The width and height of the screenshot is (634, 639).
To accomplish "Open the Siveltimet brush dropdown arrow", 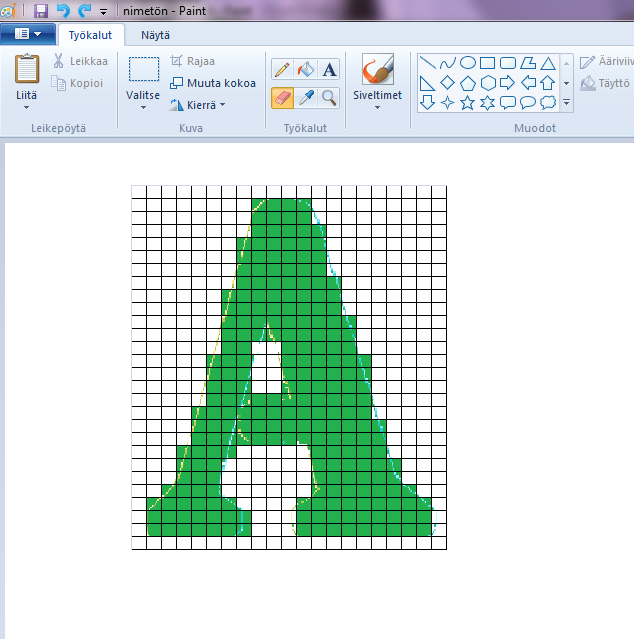I will coord(377,108).
